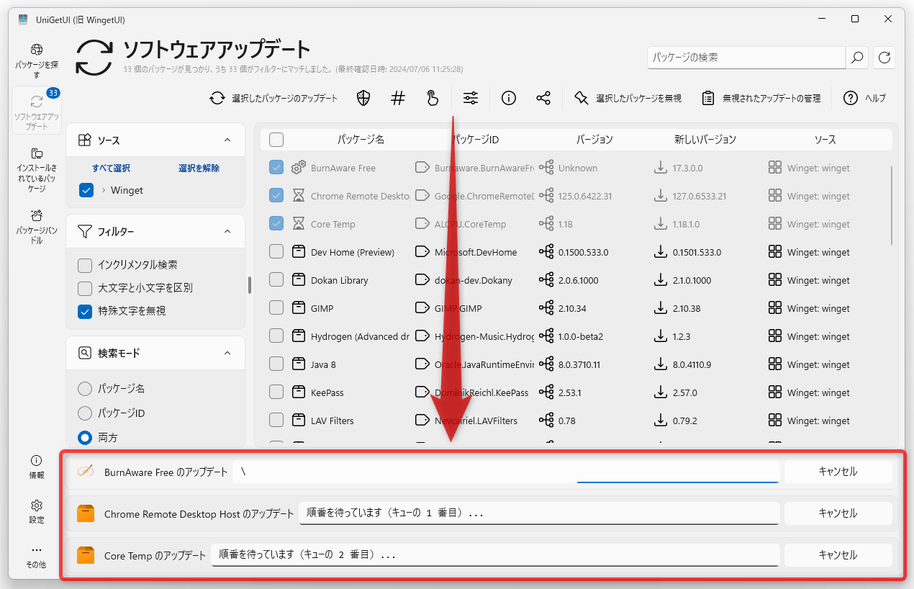Open the パッケージを探す sidebar page
This screenshot has width=914, height=589.
point(36,60)
